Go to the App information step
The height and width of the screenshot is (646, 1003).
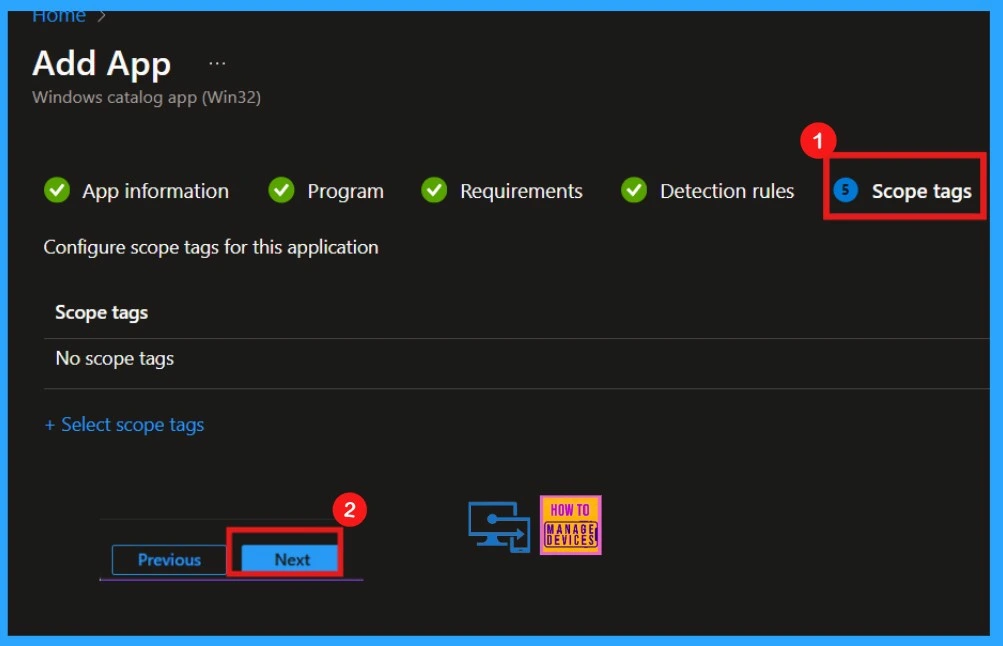155,191
